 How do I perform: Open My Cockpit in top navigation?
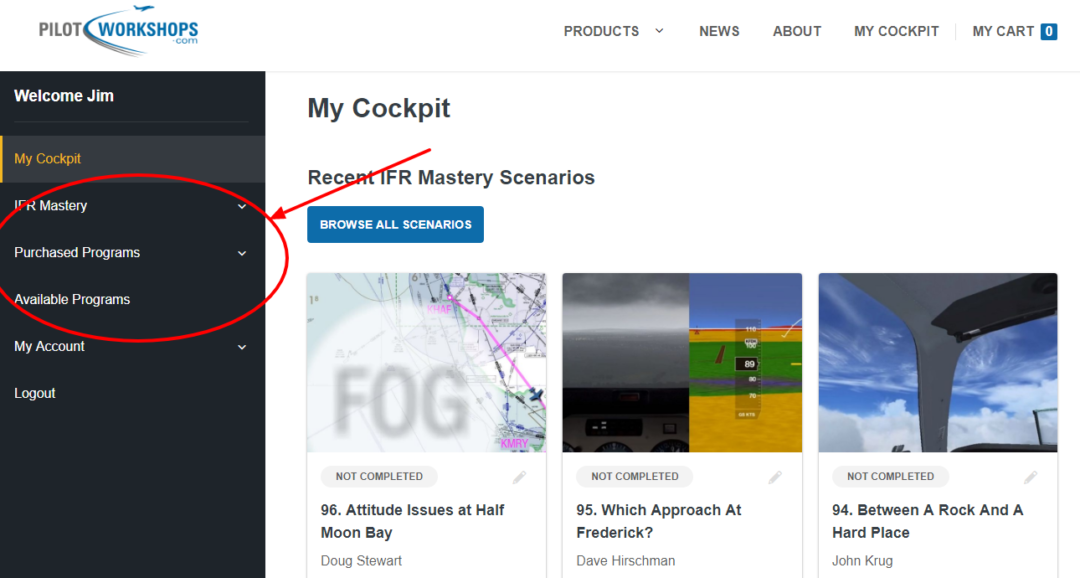click(x=896, y=31)
